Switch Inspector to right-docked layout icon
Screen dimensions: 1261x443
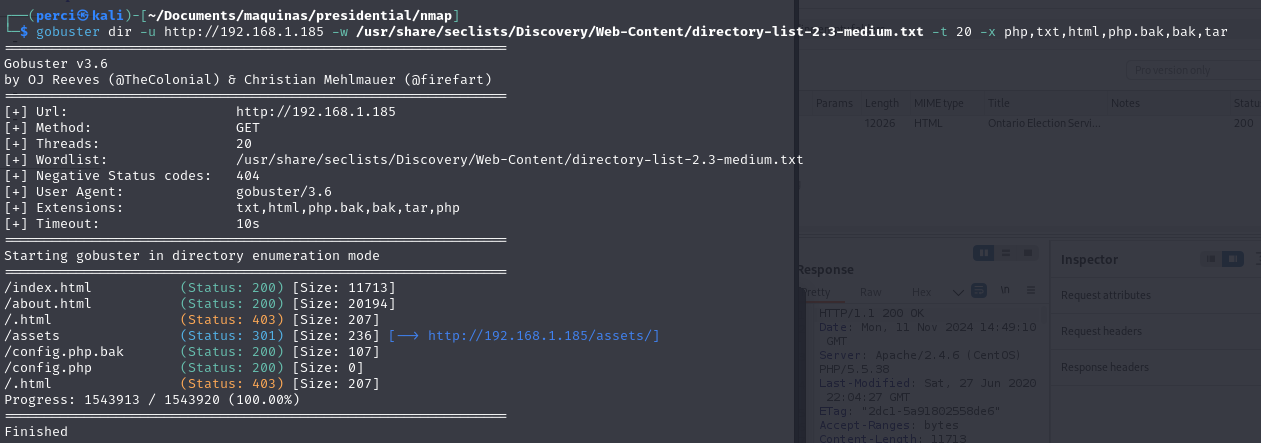(1234, 260)
